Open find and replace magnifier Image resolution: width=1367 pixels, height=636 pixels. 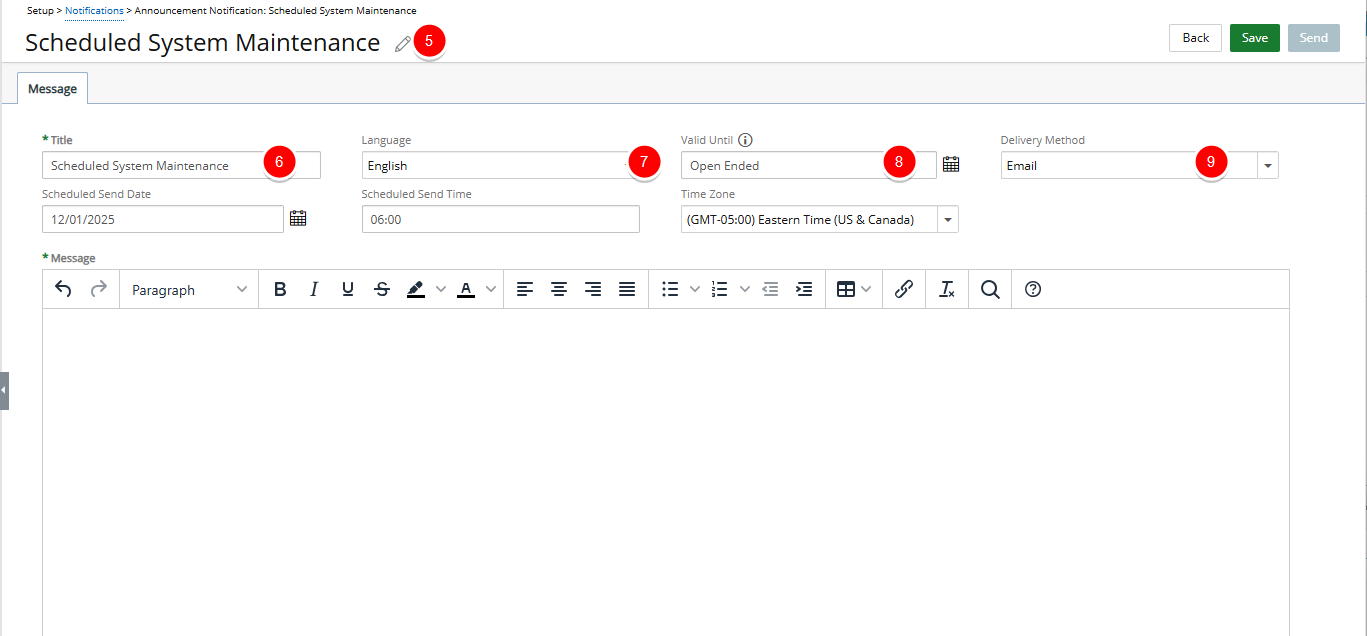pos(990,289)
